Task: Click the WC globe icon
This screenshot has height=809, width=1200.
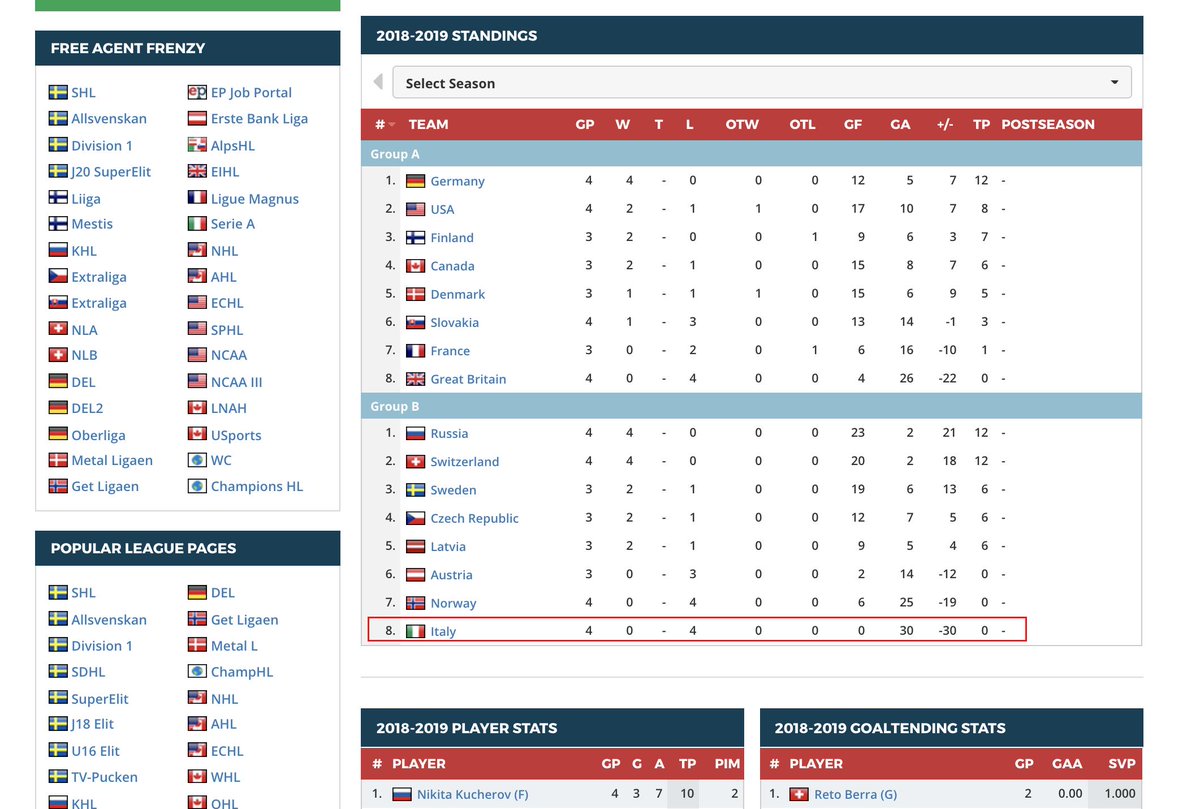Action: (x=196, y=460)
